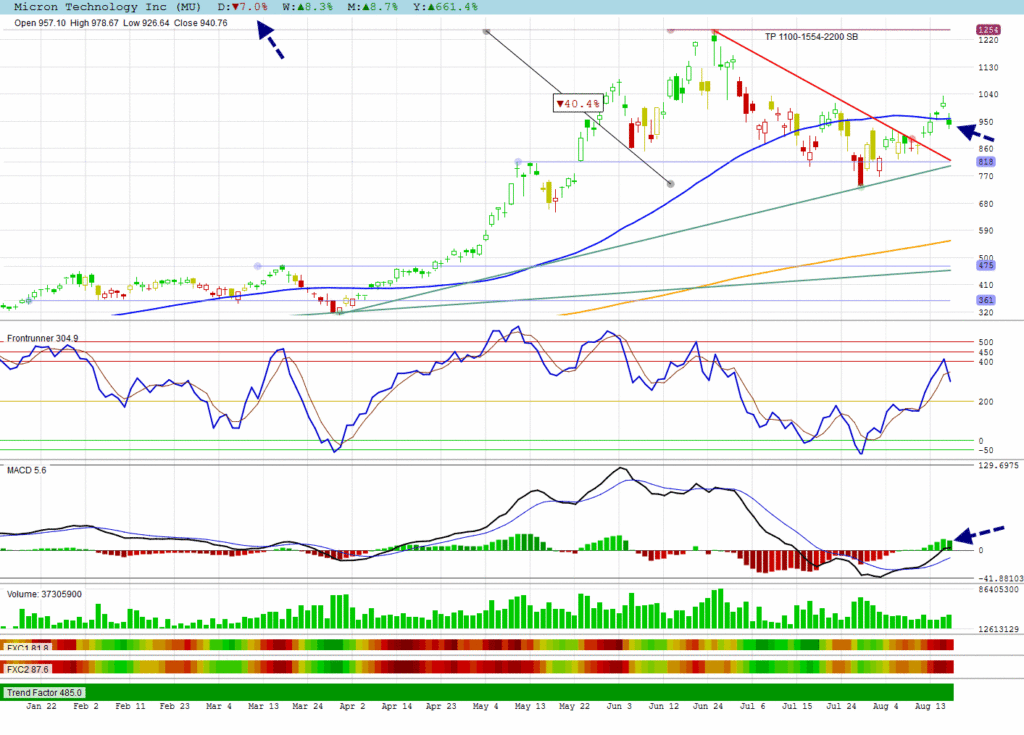Click the Close 940.76 price readout
Screen dimensions: 1024x735
pyautogui.click(x=200, y=23)
